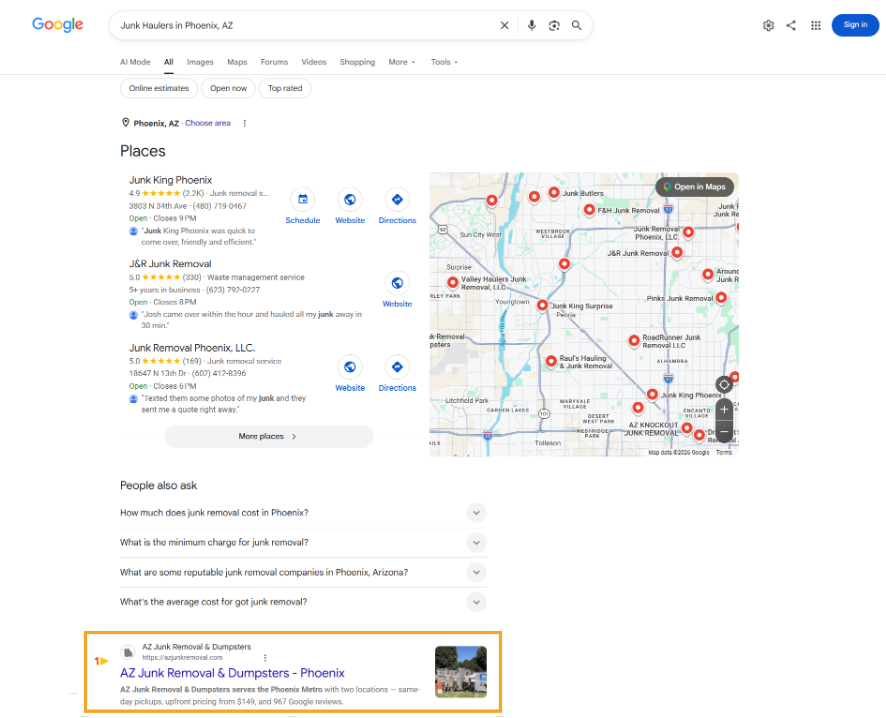Click the share icon in header
The width and height of the screenshot is (886, 718).
791,25
